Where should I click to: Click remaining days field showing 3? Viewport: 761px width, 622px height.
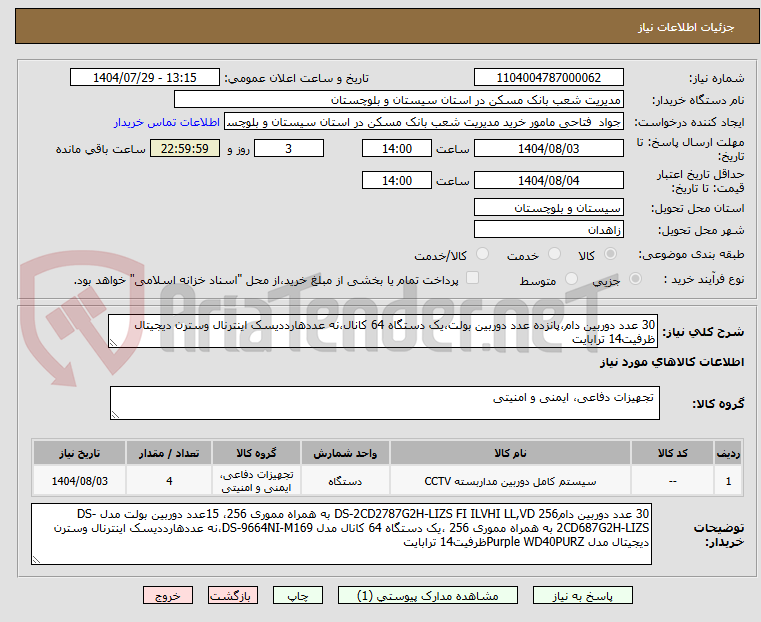tap(289, 148)
